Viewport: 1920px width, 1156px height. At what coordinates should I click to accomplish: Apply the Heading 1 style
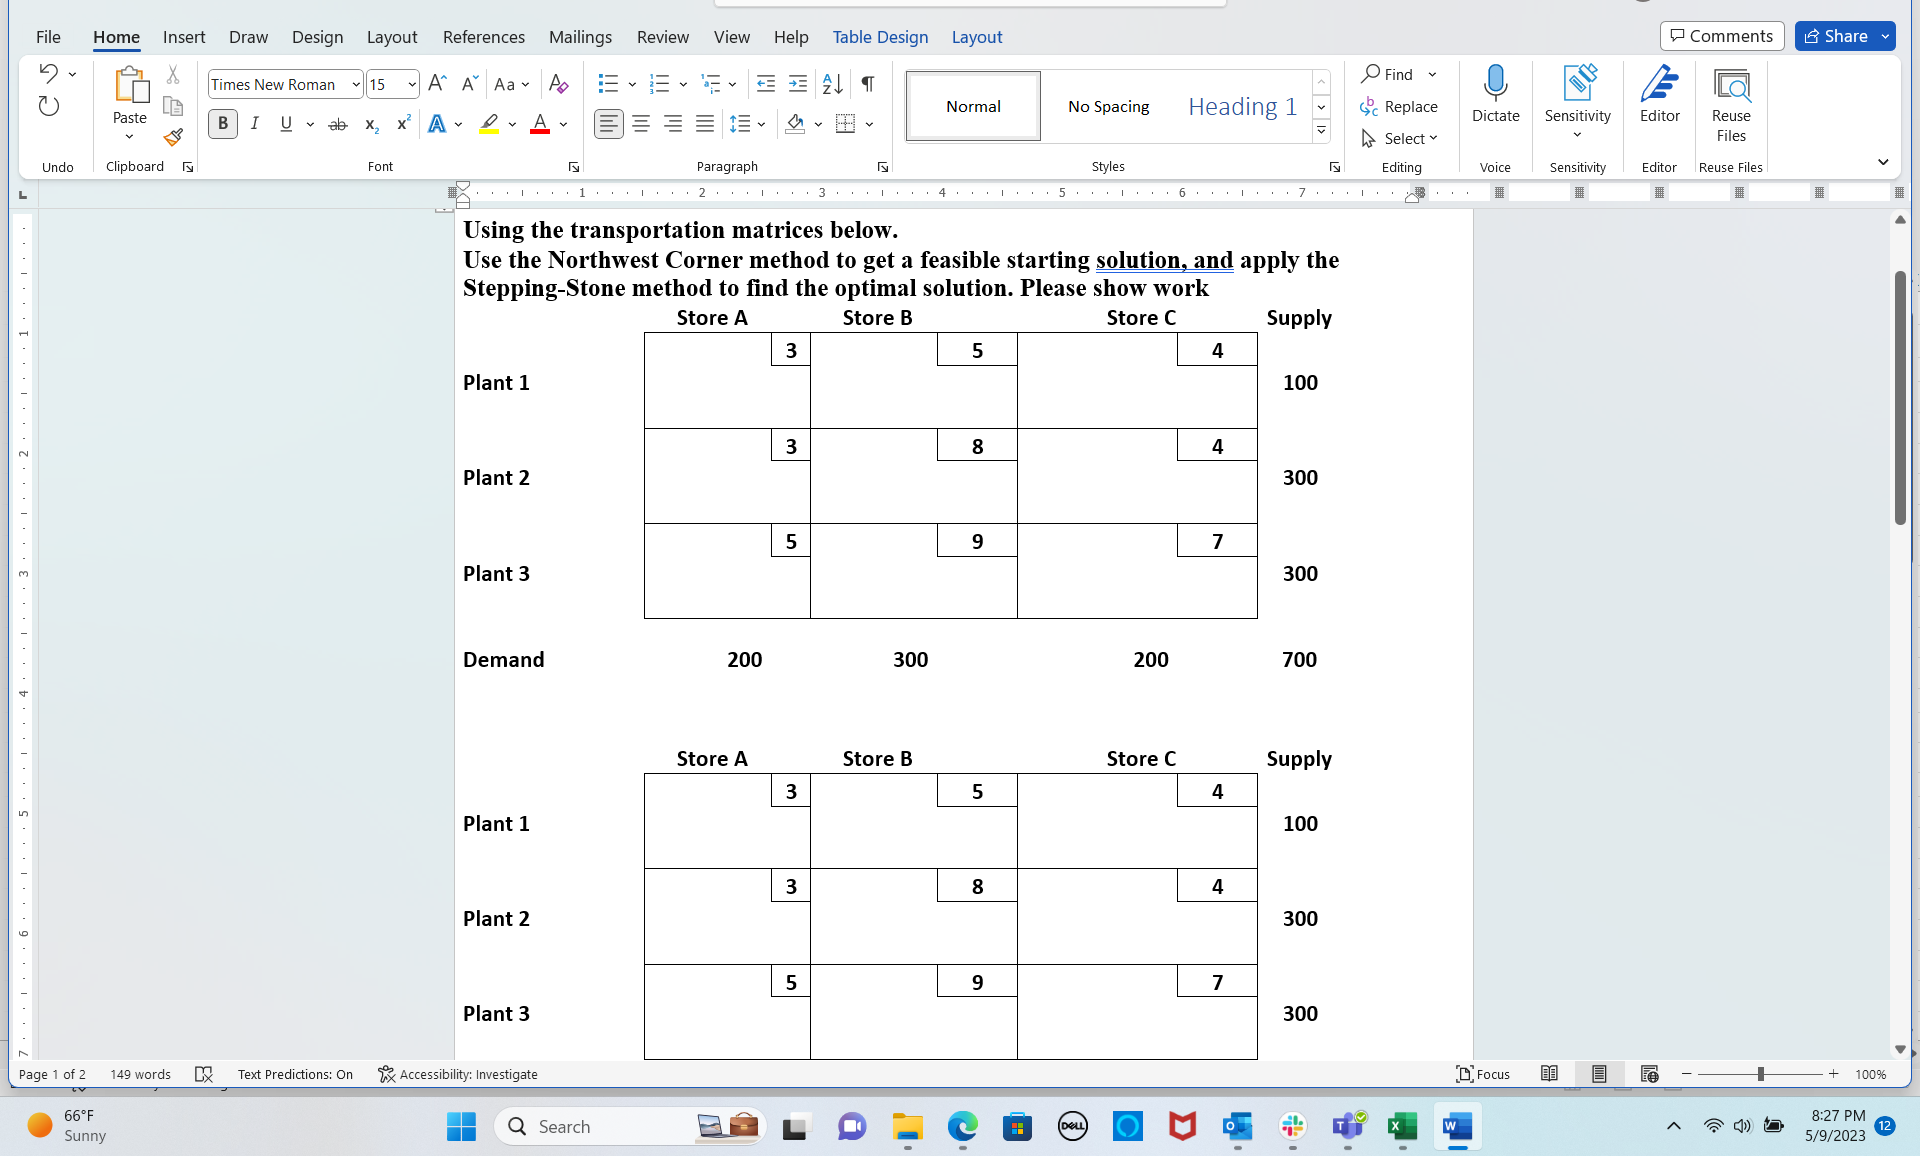pyautogui.click(x=1241, y=106)
